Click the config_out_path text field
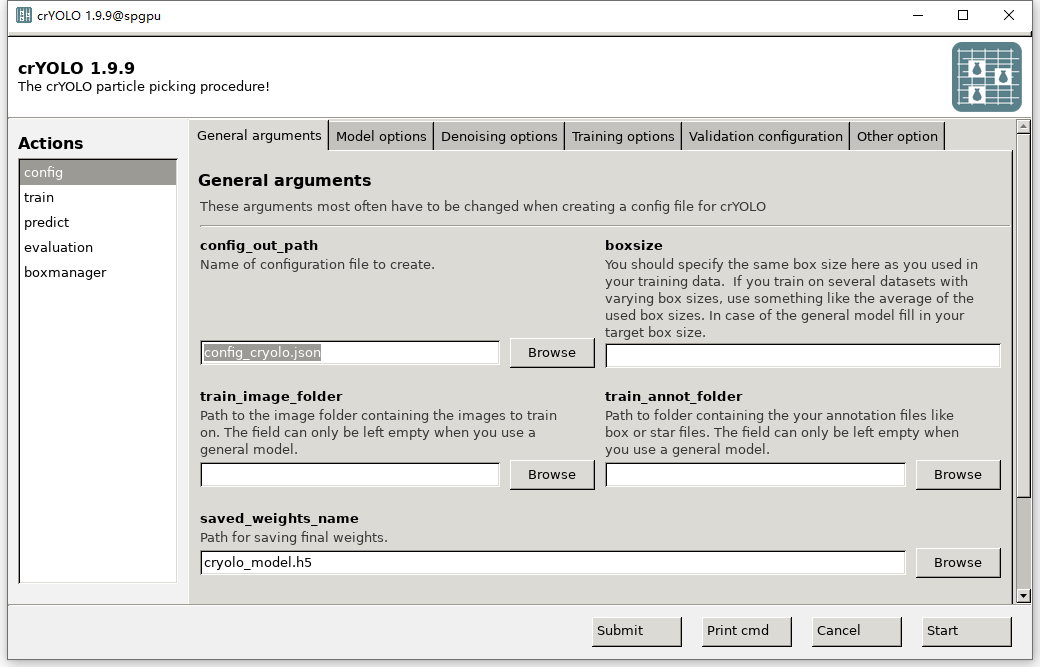This screenshot has width=1040, height=667. point(350,353)
